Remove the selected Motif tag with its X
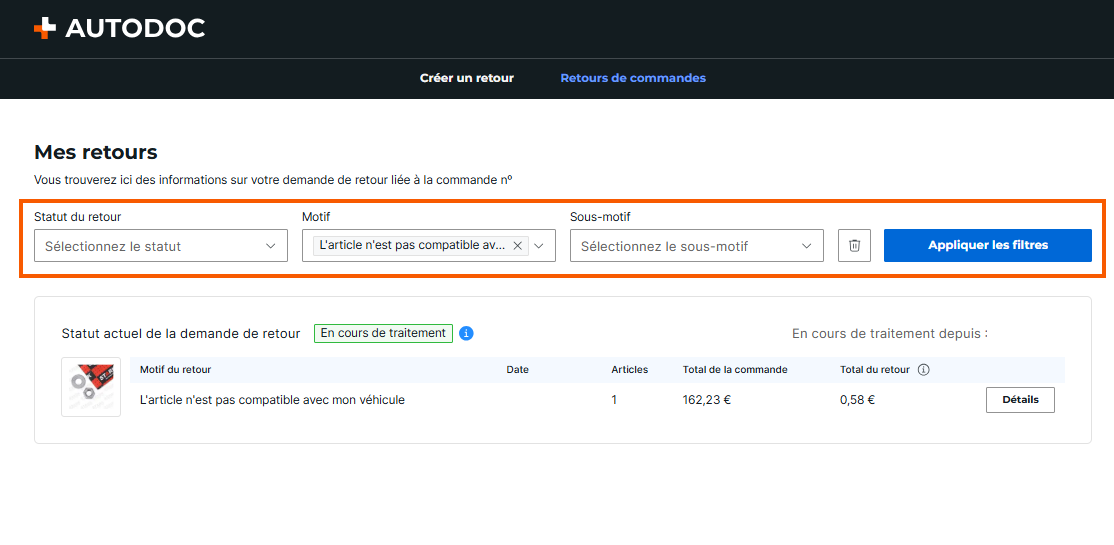1114x545 pixels. [x=517, y=245]
